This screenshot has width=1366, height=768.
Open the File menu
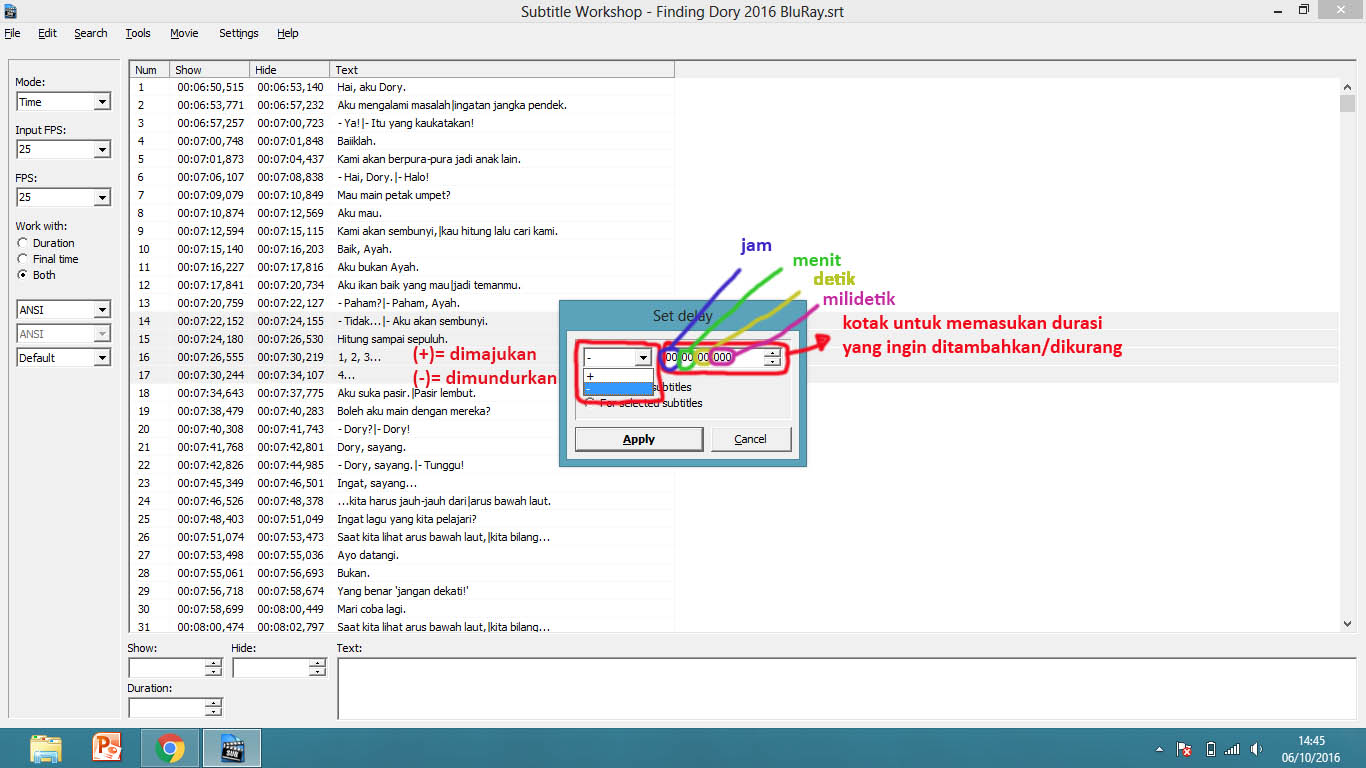(12, 33)
